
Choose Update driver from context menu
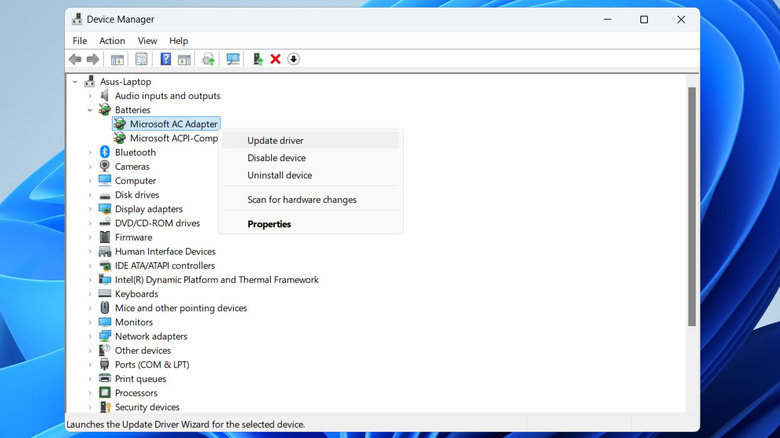(x=275, y=141)
